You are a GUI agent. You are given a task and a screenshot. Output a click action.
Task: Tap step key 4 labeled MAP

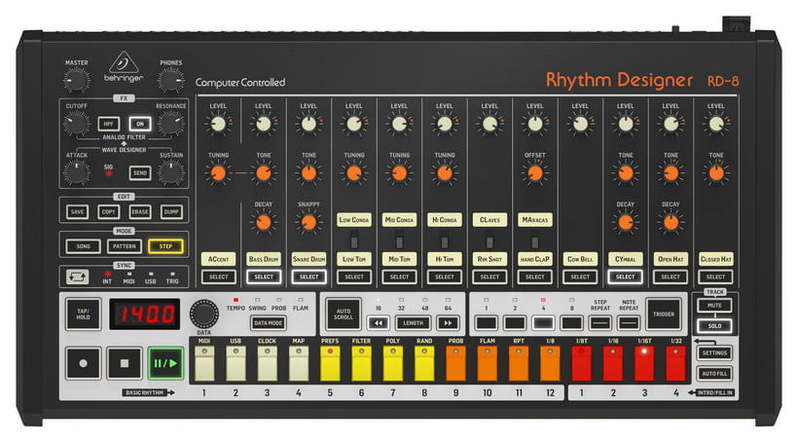point(299,364)
